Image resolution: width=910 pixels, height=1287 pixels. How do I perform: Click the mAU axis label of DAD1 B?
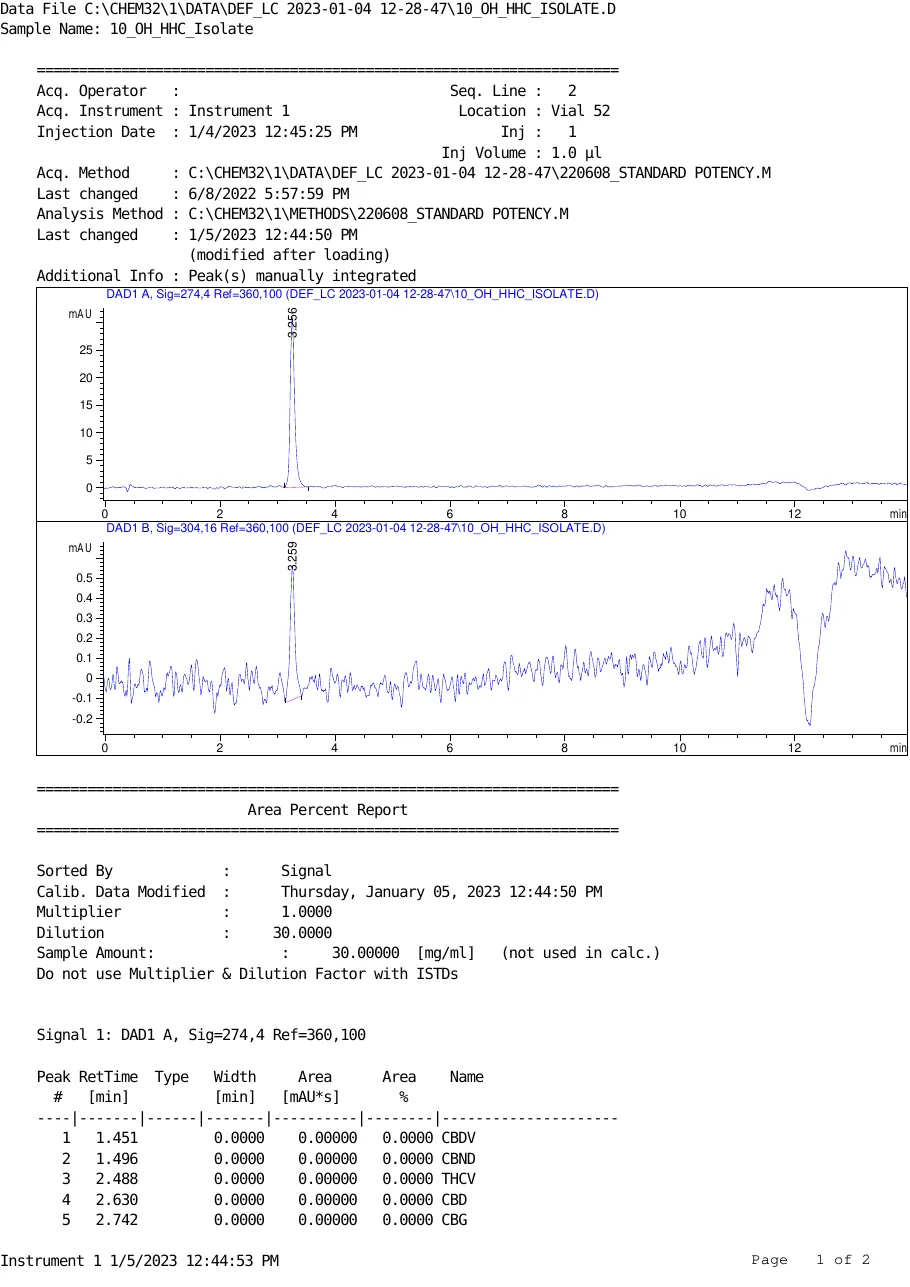click(80, 548)
